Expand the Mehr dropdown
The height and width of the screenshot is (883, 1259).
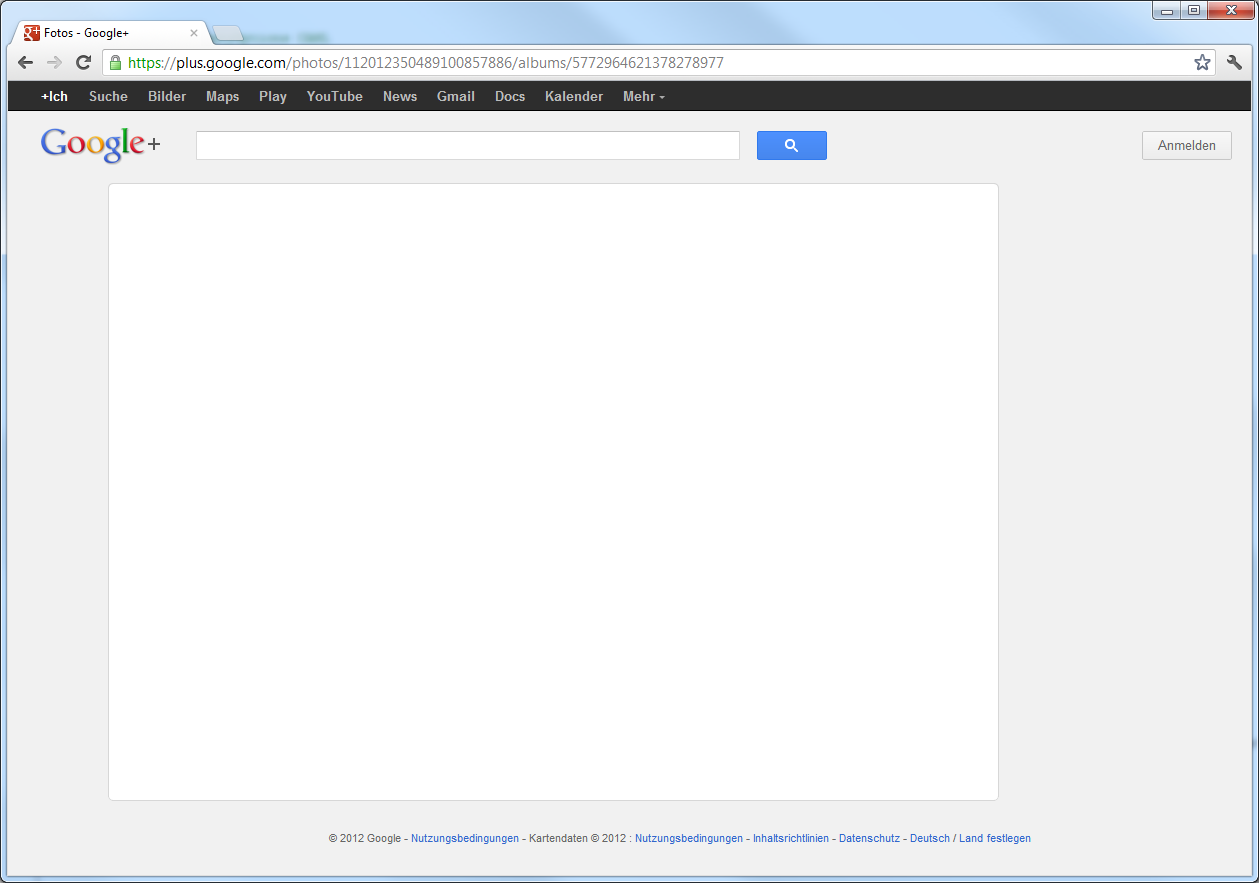[643, 97]
